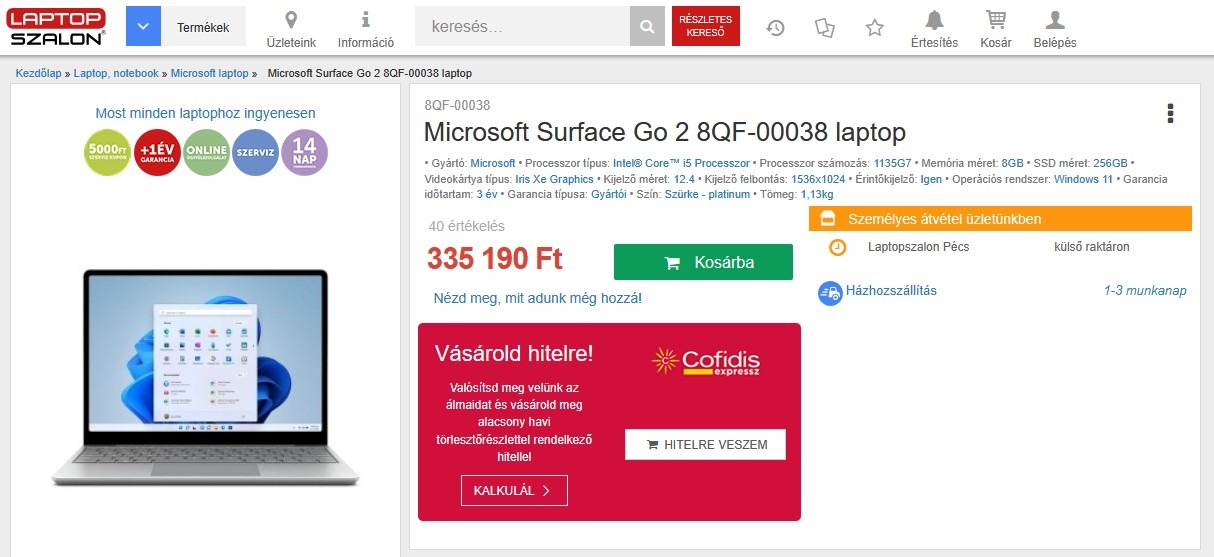This screenshot has width=1214, height=557.
Task: Open Microsoft laptop breadcrumb category
Action: click(x=209, y=73)
